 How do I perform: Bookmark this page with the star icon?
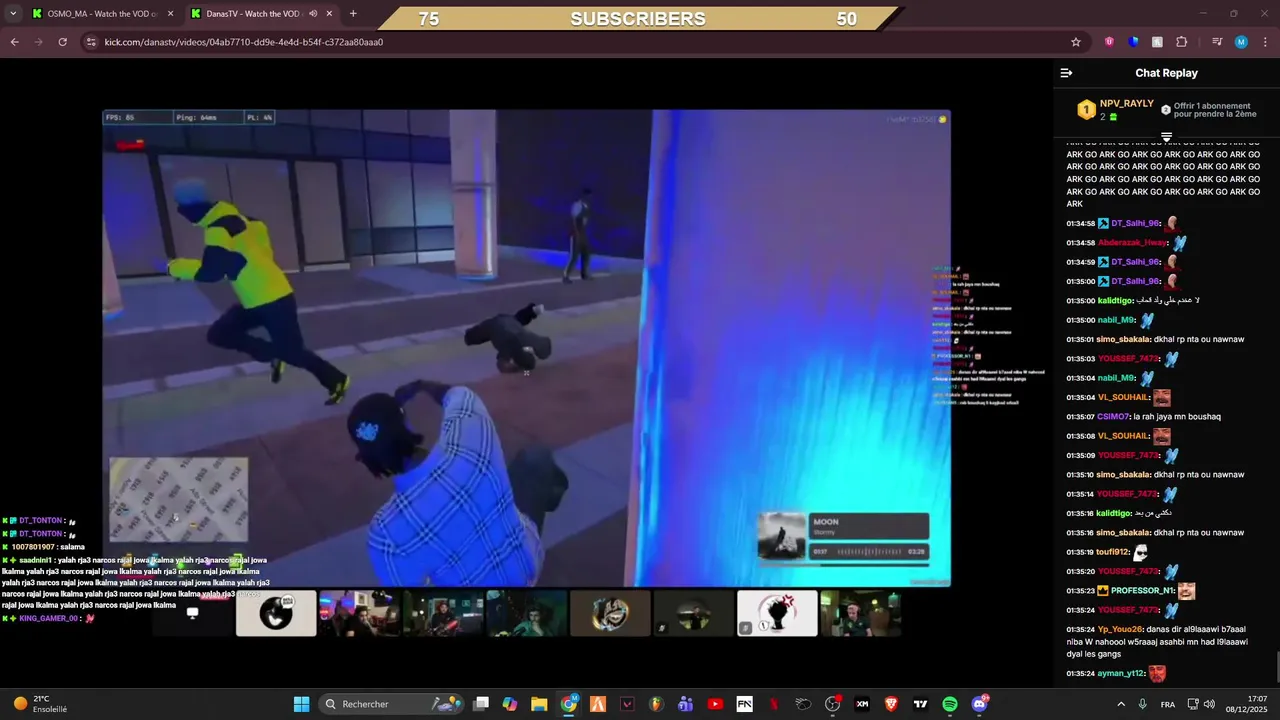pos(1076,42)
